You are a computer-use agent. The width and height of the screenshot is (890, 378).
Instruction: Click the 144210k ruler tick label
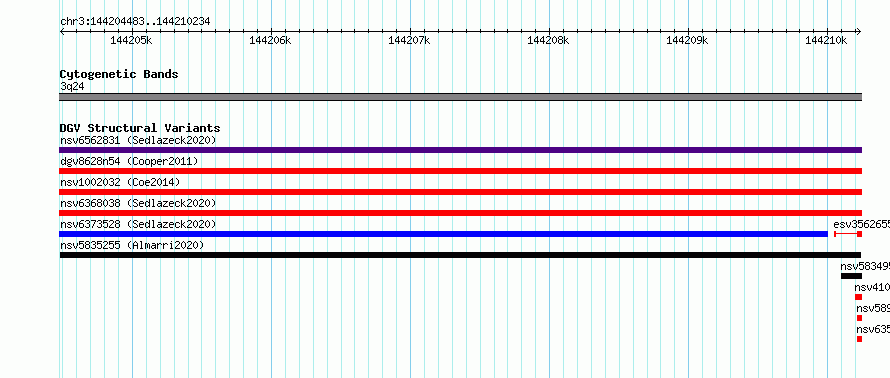pyautogui.click(x=826, y=40)
